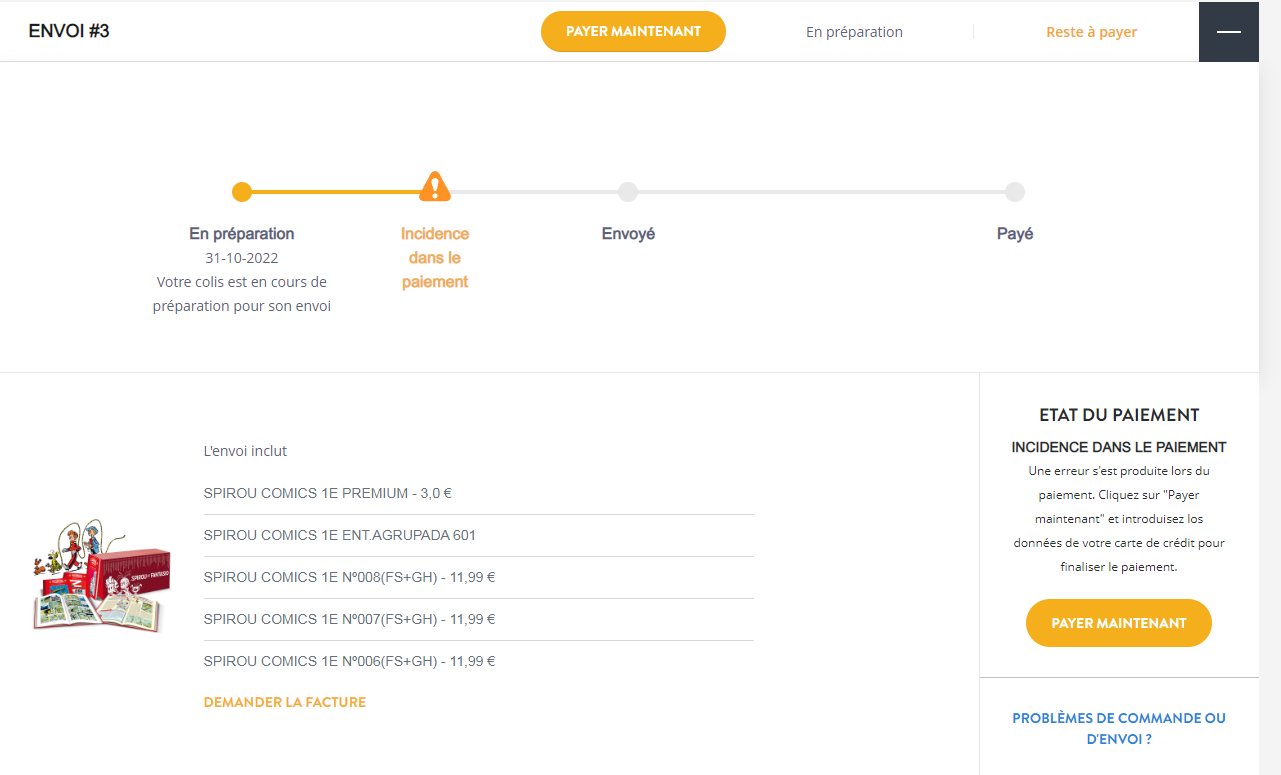
Task: Click the 'En préparation' orange step dot
Action: (x=241, y=192)
